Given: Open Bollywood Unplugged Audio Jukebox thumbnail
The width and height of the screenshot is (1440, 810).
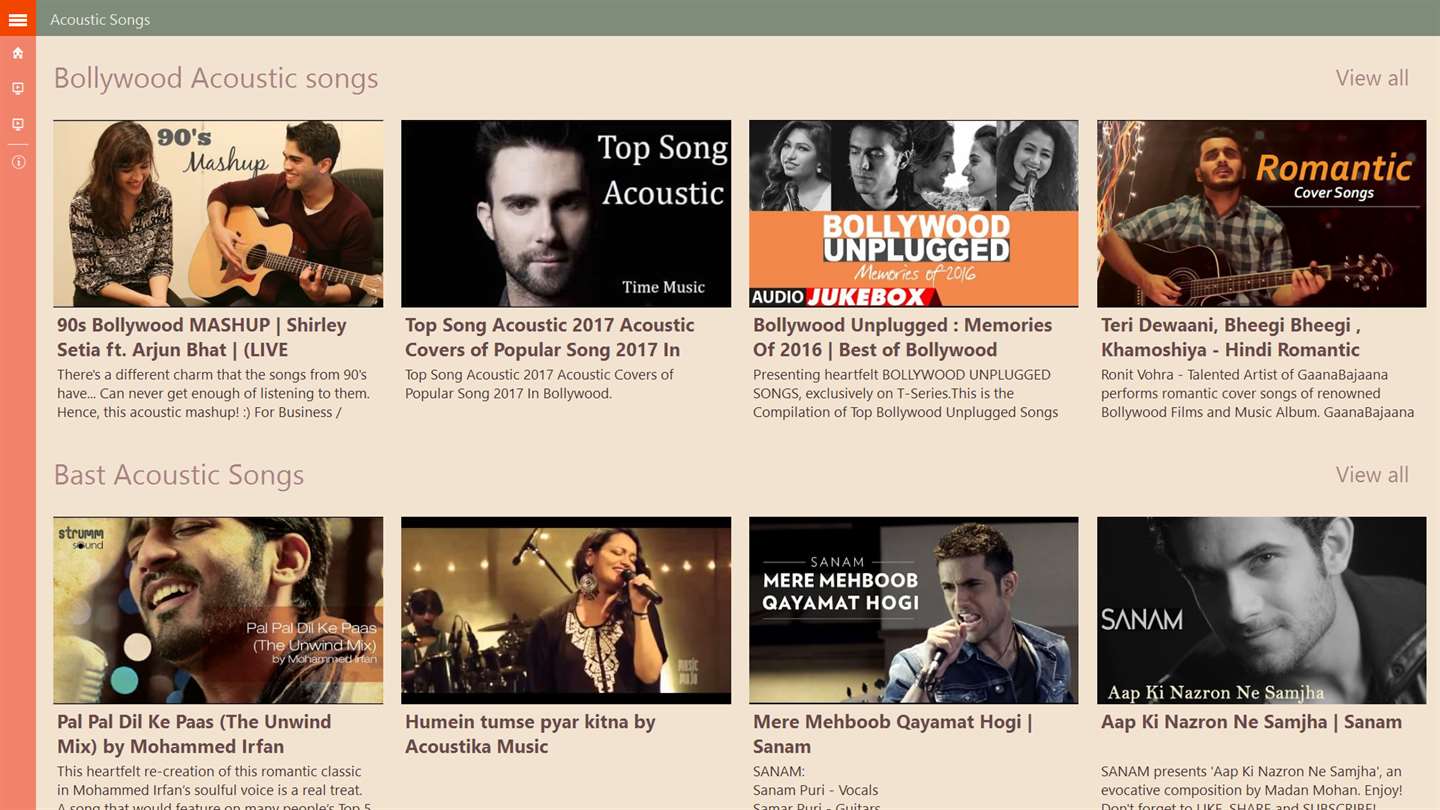Looking at the screenshot, I should point(914,214).
